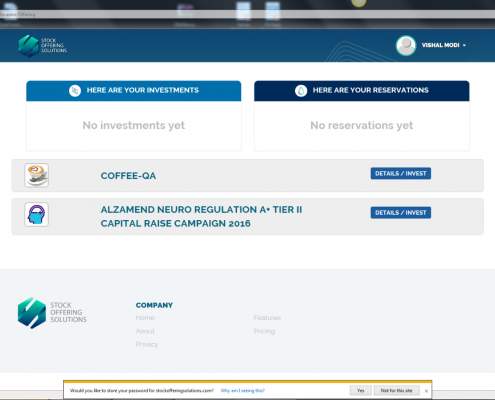Screen dimensions: 495x400
Task: Open the Coffee-QA offering title
Action: click(128, 176)
